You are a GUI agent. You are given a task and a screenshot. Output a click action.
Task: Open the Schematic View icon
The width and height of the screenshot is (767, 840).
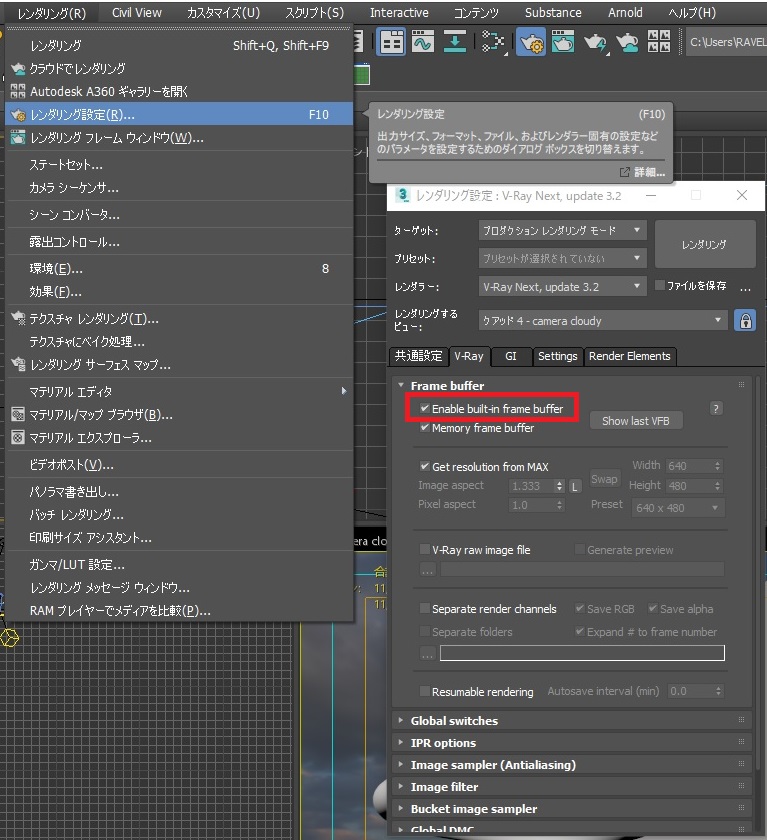(455, 42)
